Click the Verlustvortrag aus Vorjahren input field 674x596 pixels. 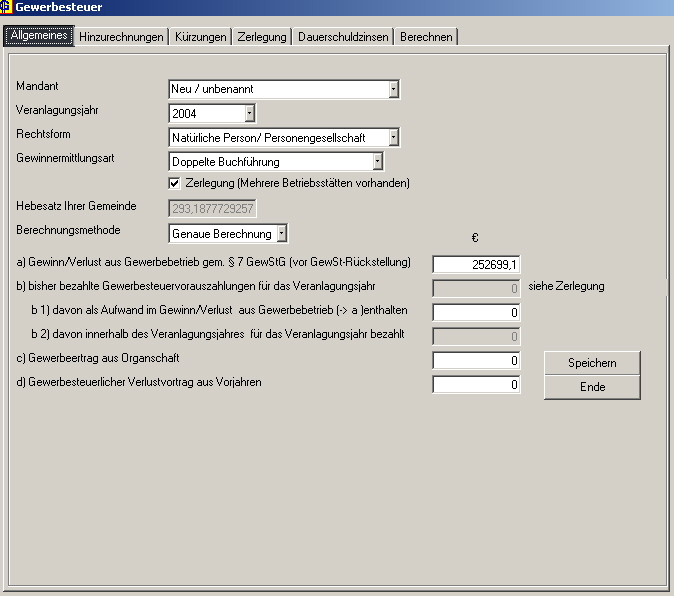(476, 385)
